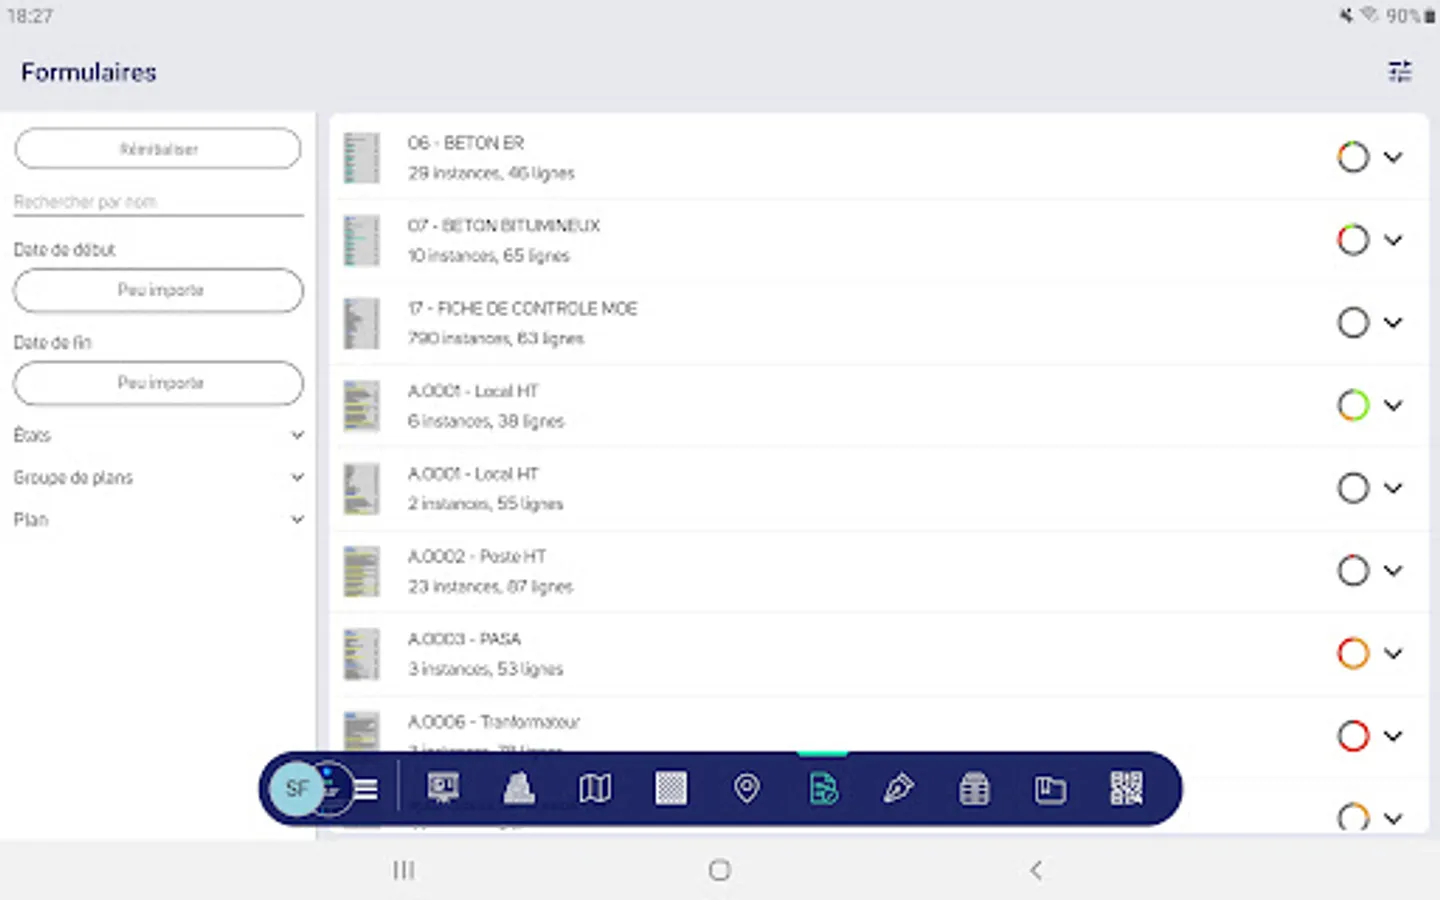
Task: Click the Formulaires page title
Action: point(89,72)
